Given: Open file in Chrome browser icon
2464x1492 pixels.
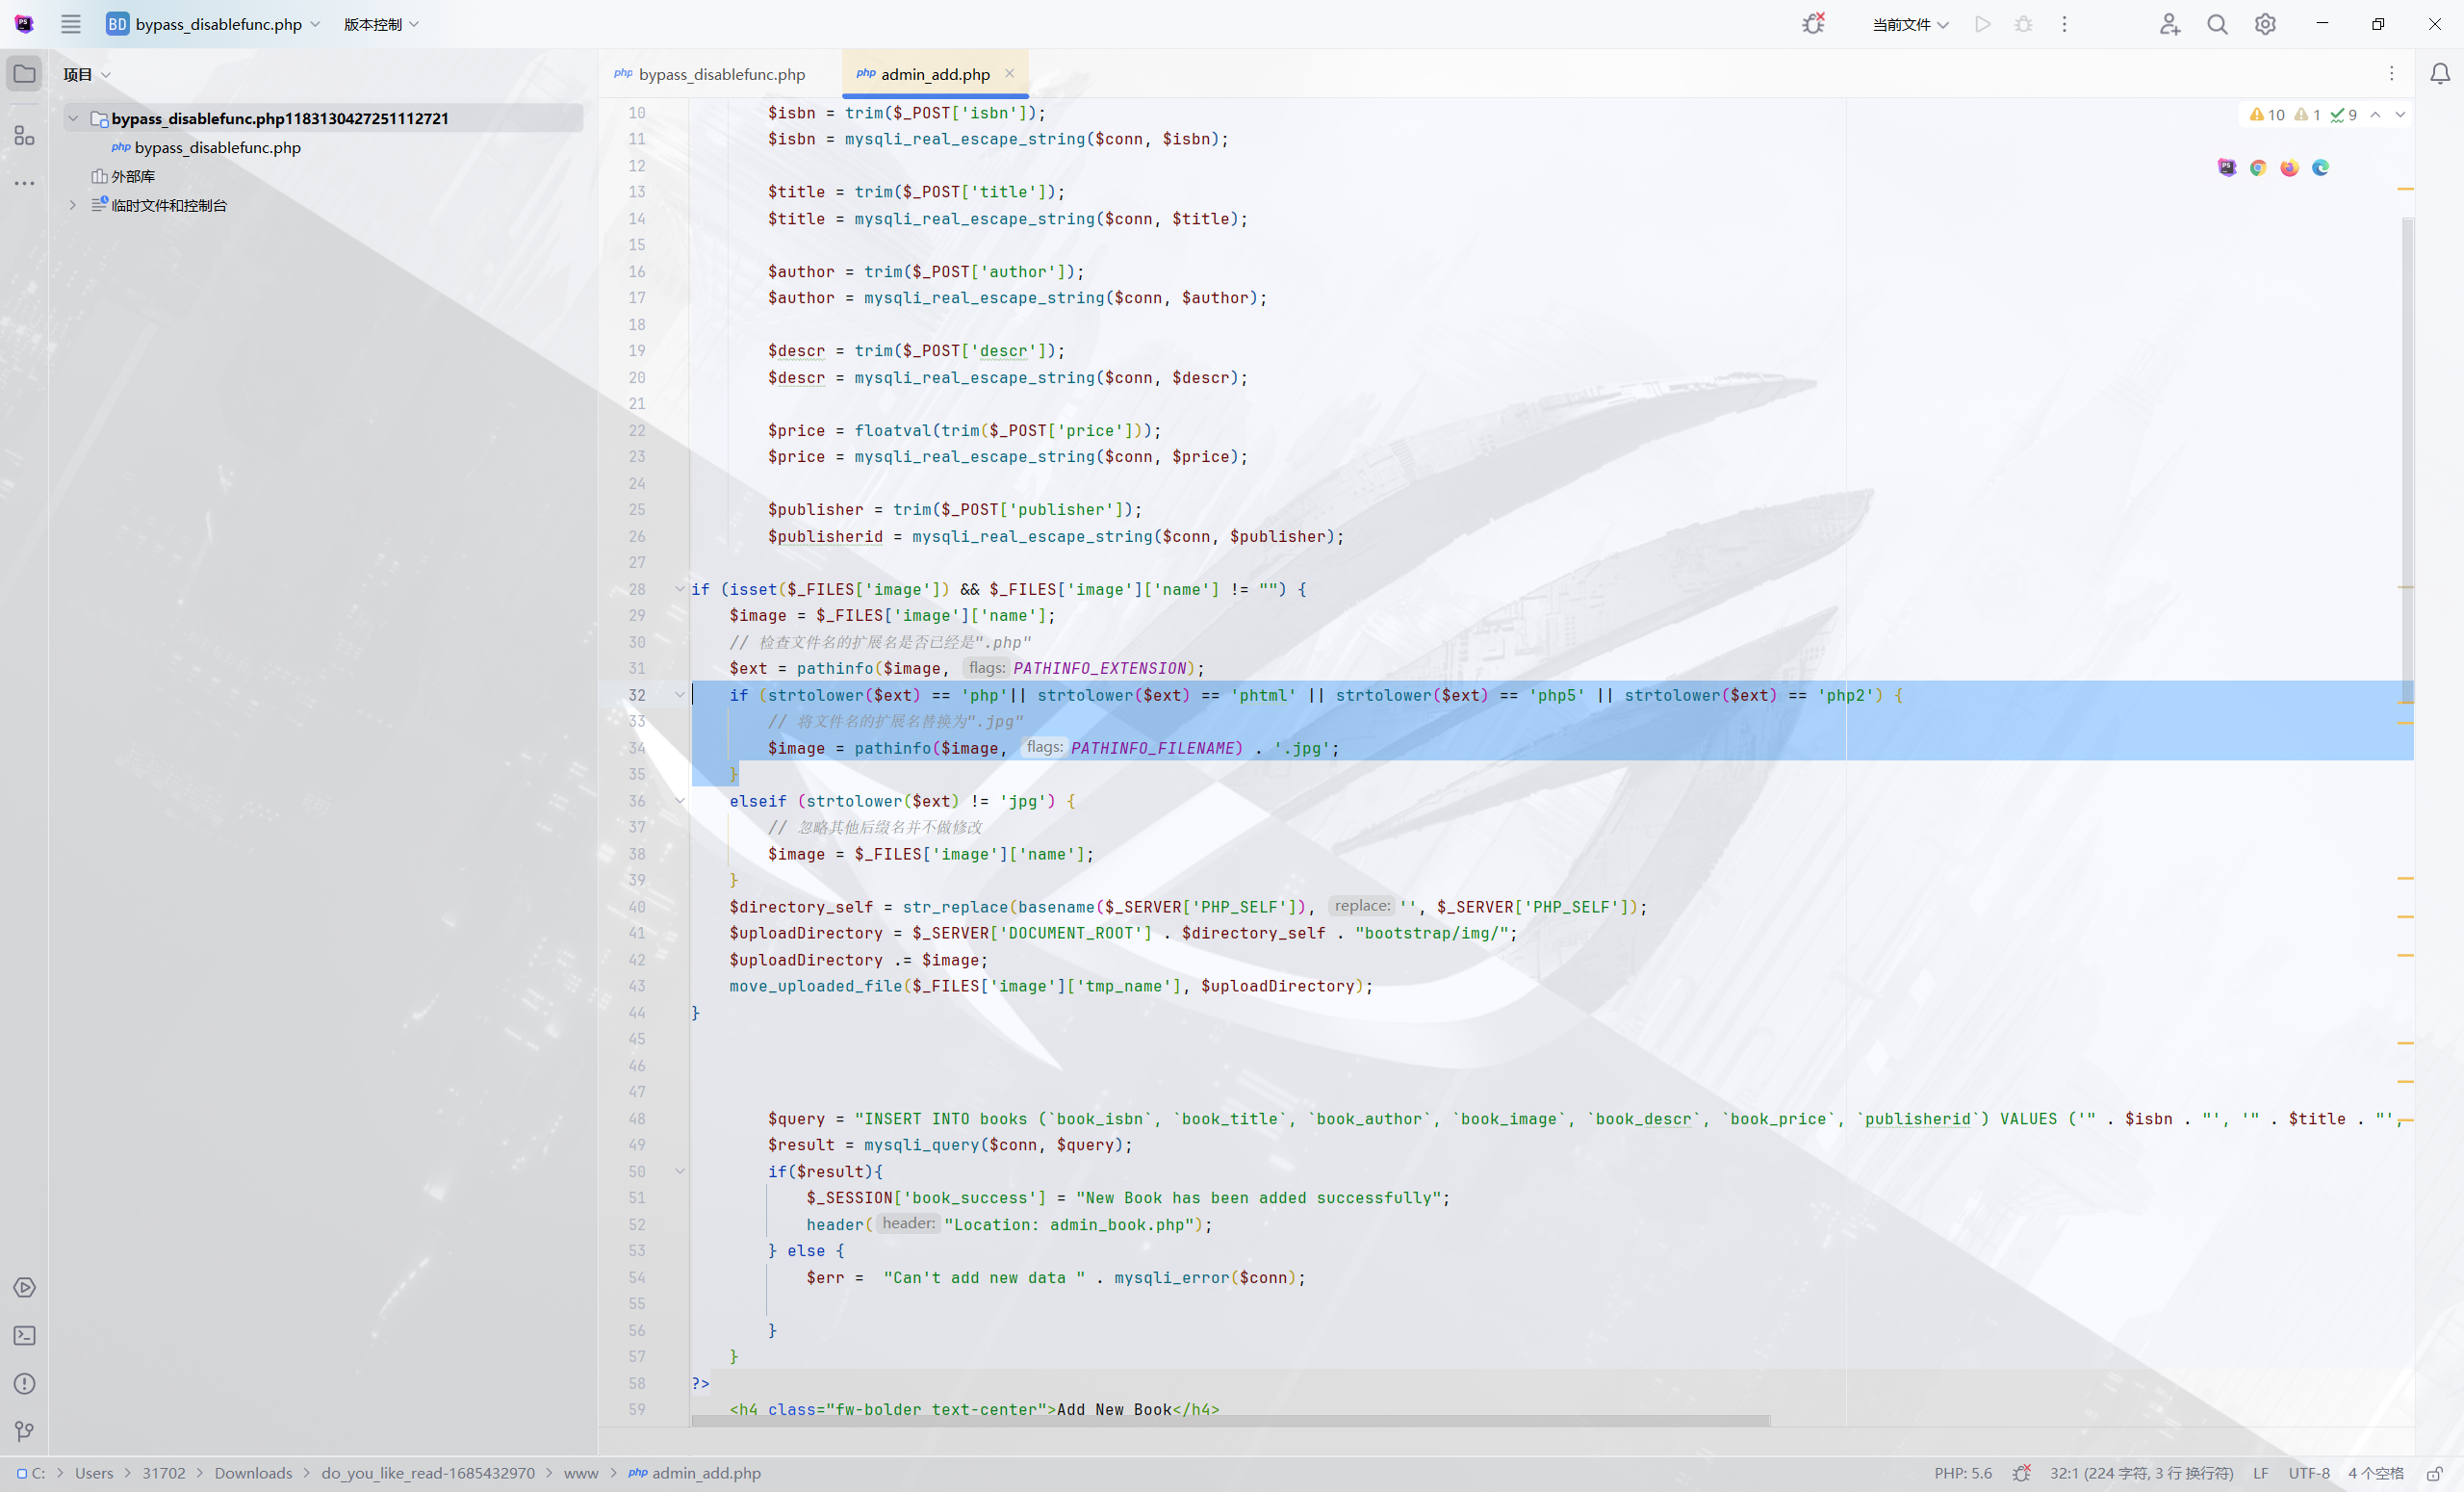Looking at the screenshot, I should click(2258, 168).
